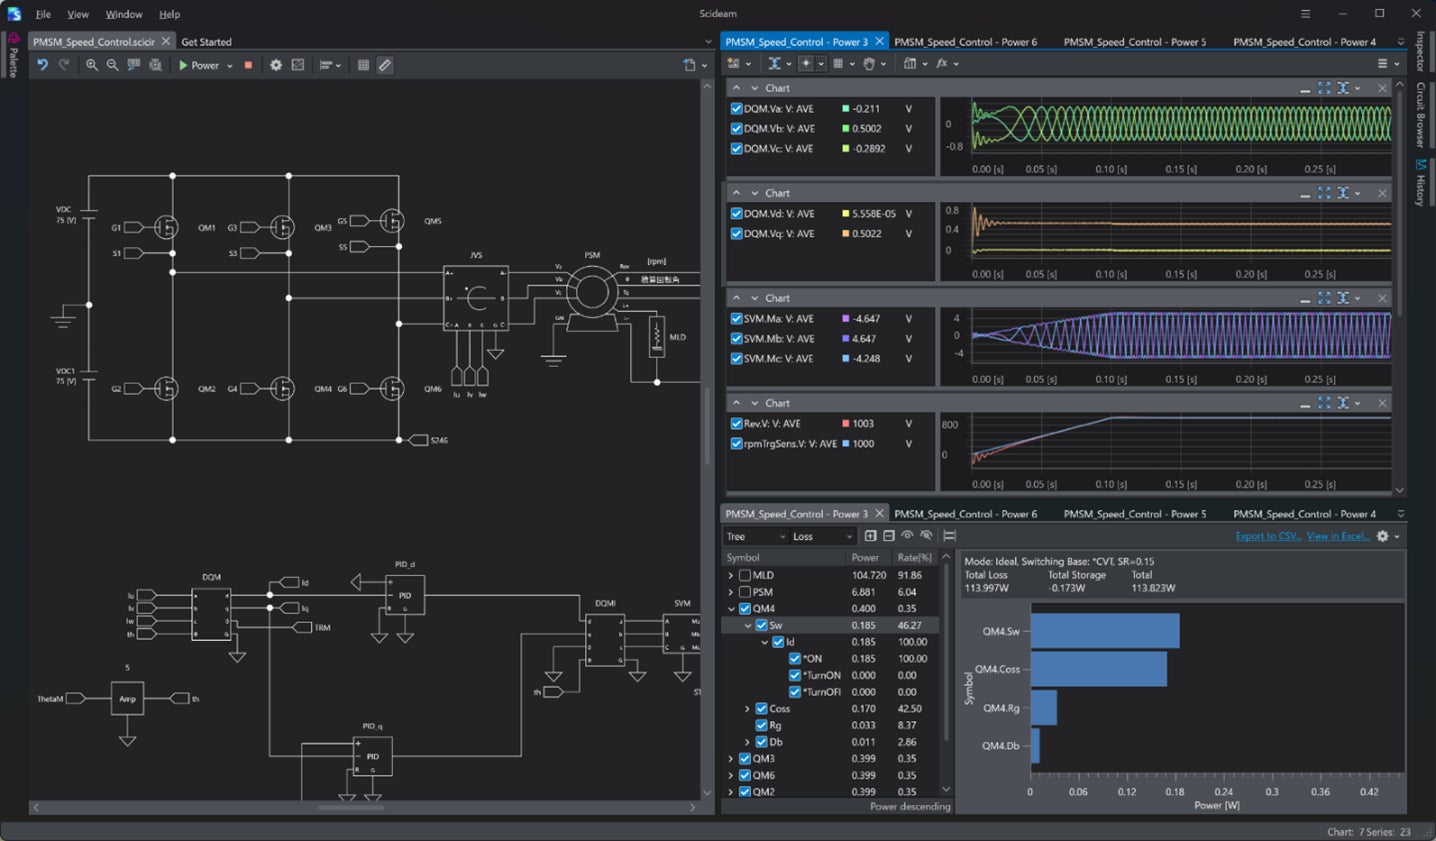
Task: Collapse the QM4 tree node
Action: (731, 609)
